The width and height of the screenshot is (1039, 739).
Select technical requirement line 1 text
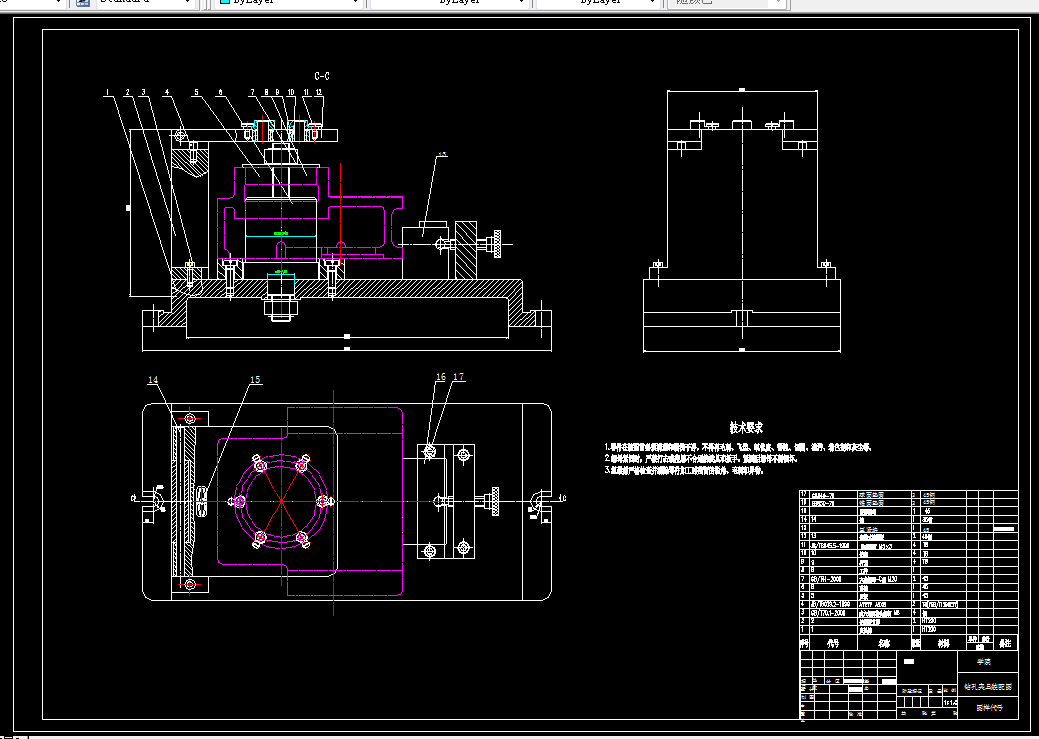737,447
